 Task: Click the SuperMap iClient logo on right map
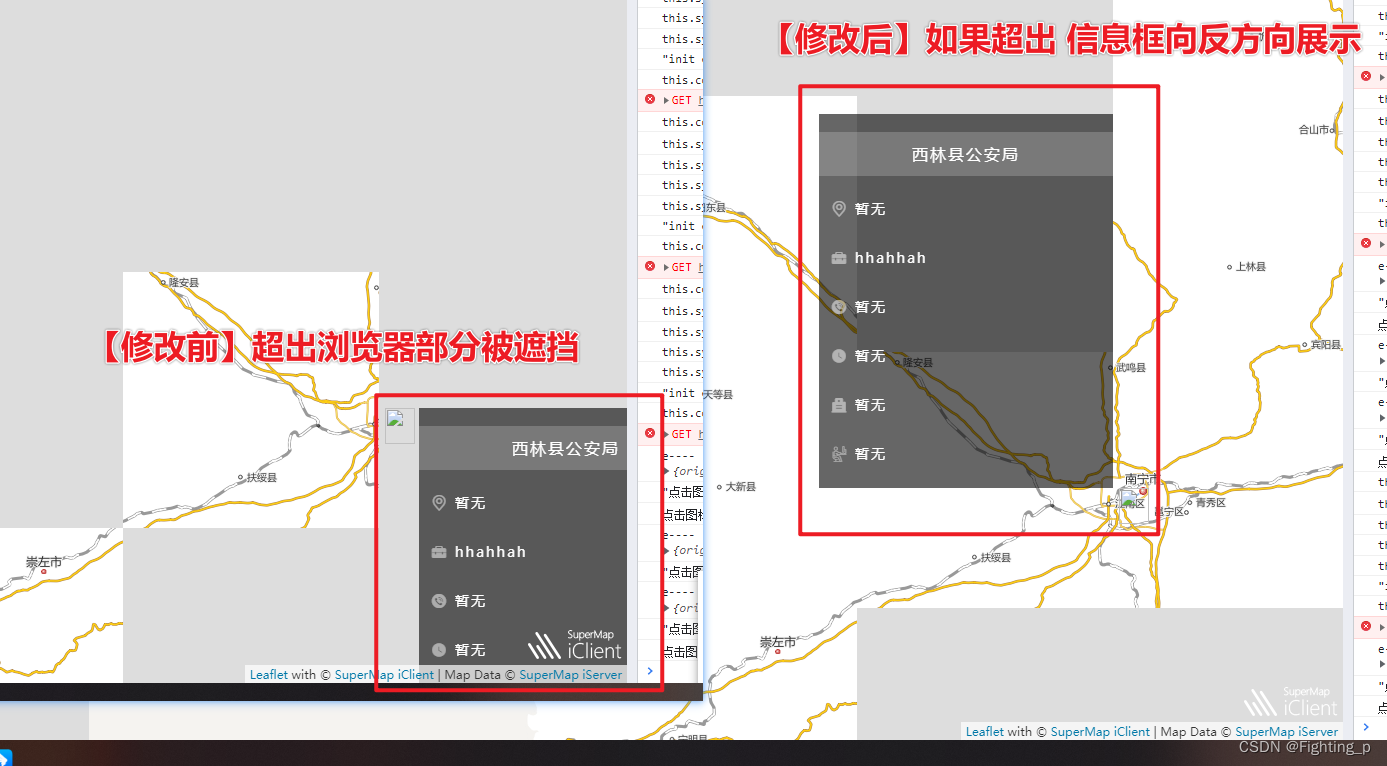pos(1291,702)
